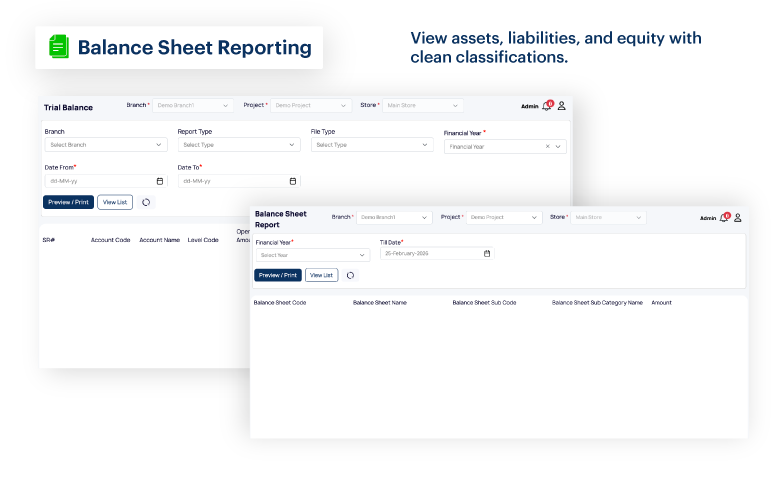
Task: Open Demo Branch1 dropdown in Trial Balance header
Action: coord(193,105)
